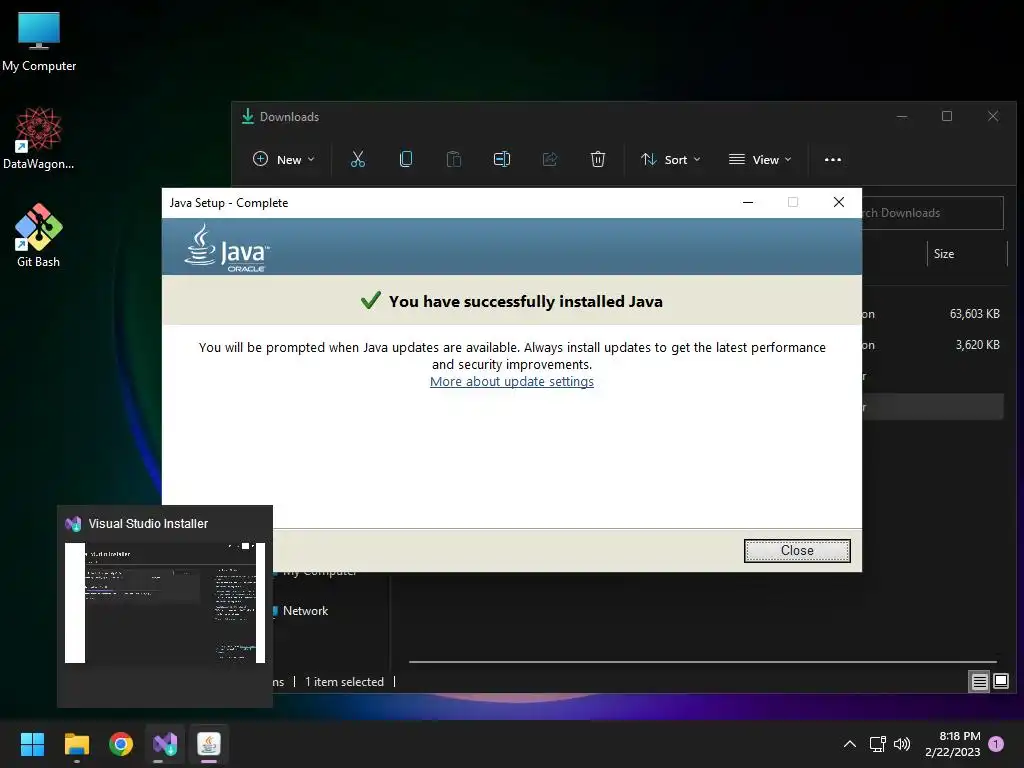Screen dimensions: 1024x768
Task: Open the Sort dropdown in Downloads window
Action: (x=671, y=159)
